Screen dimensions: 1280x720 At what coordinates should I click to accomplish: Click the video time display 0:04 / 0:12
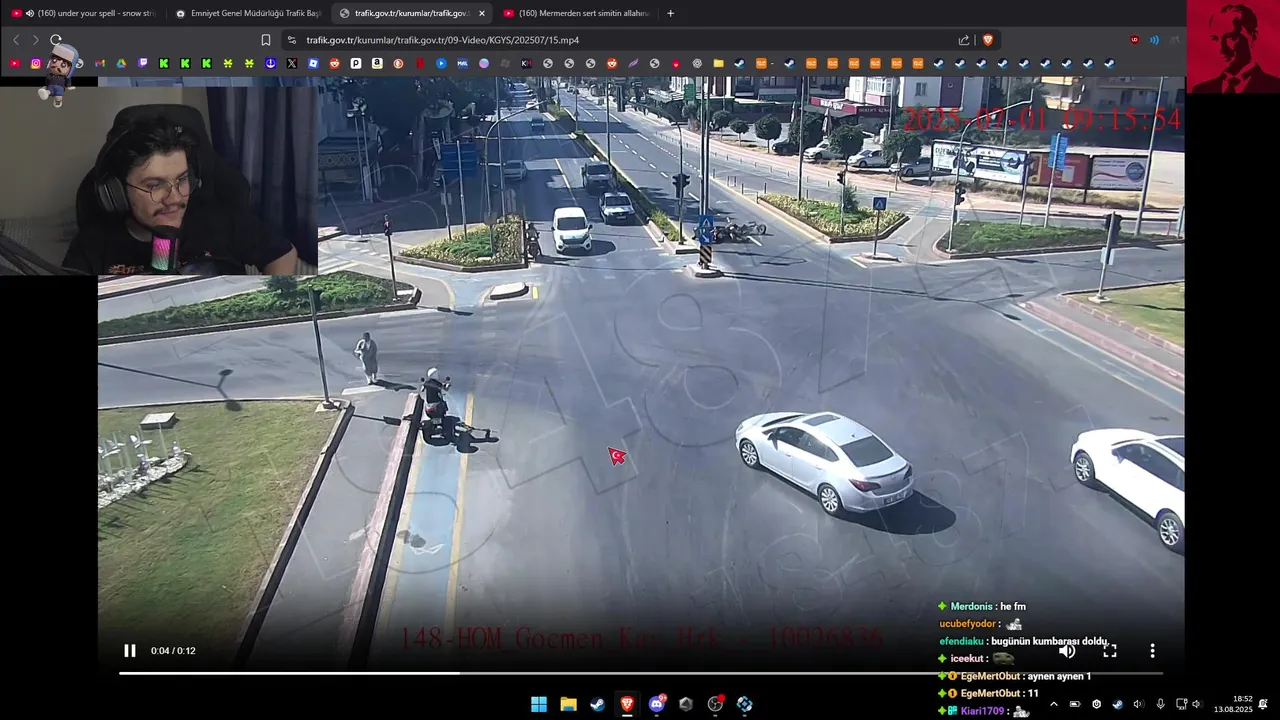click(173, 651)
